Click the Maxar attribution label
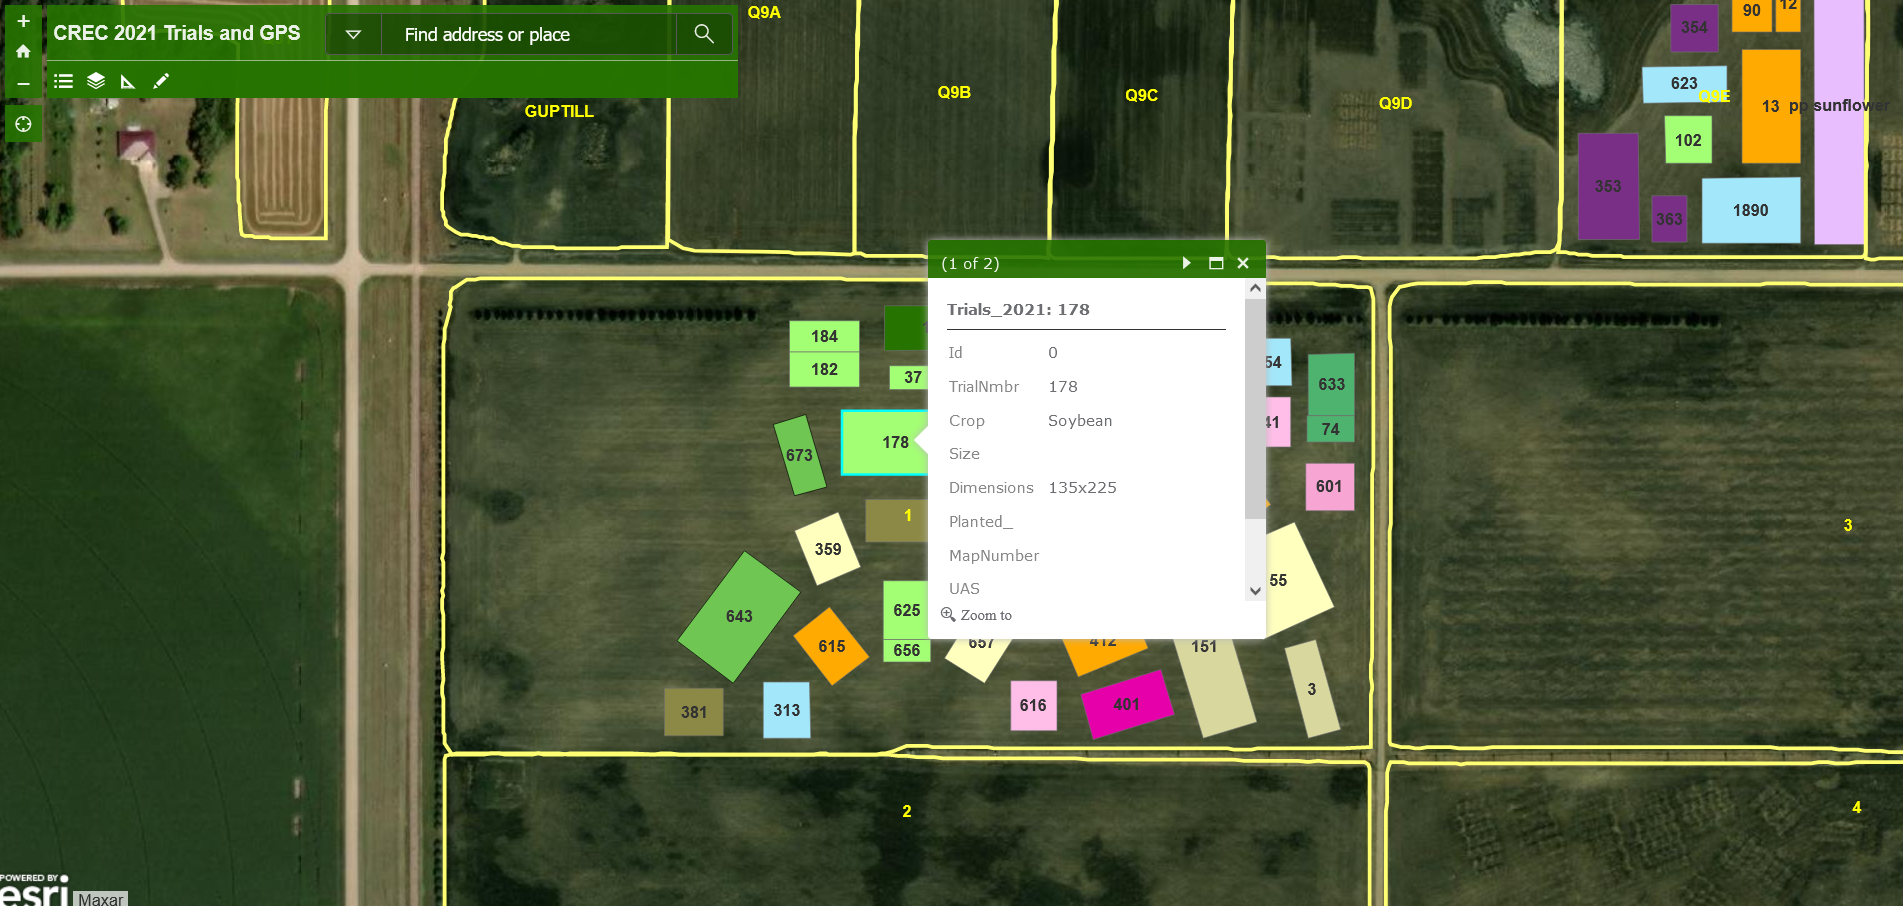 pos(101,898)
